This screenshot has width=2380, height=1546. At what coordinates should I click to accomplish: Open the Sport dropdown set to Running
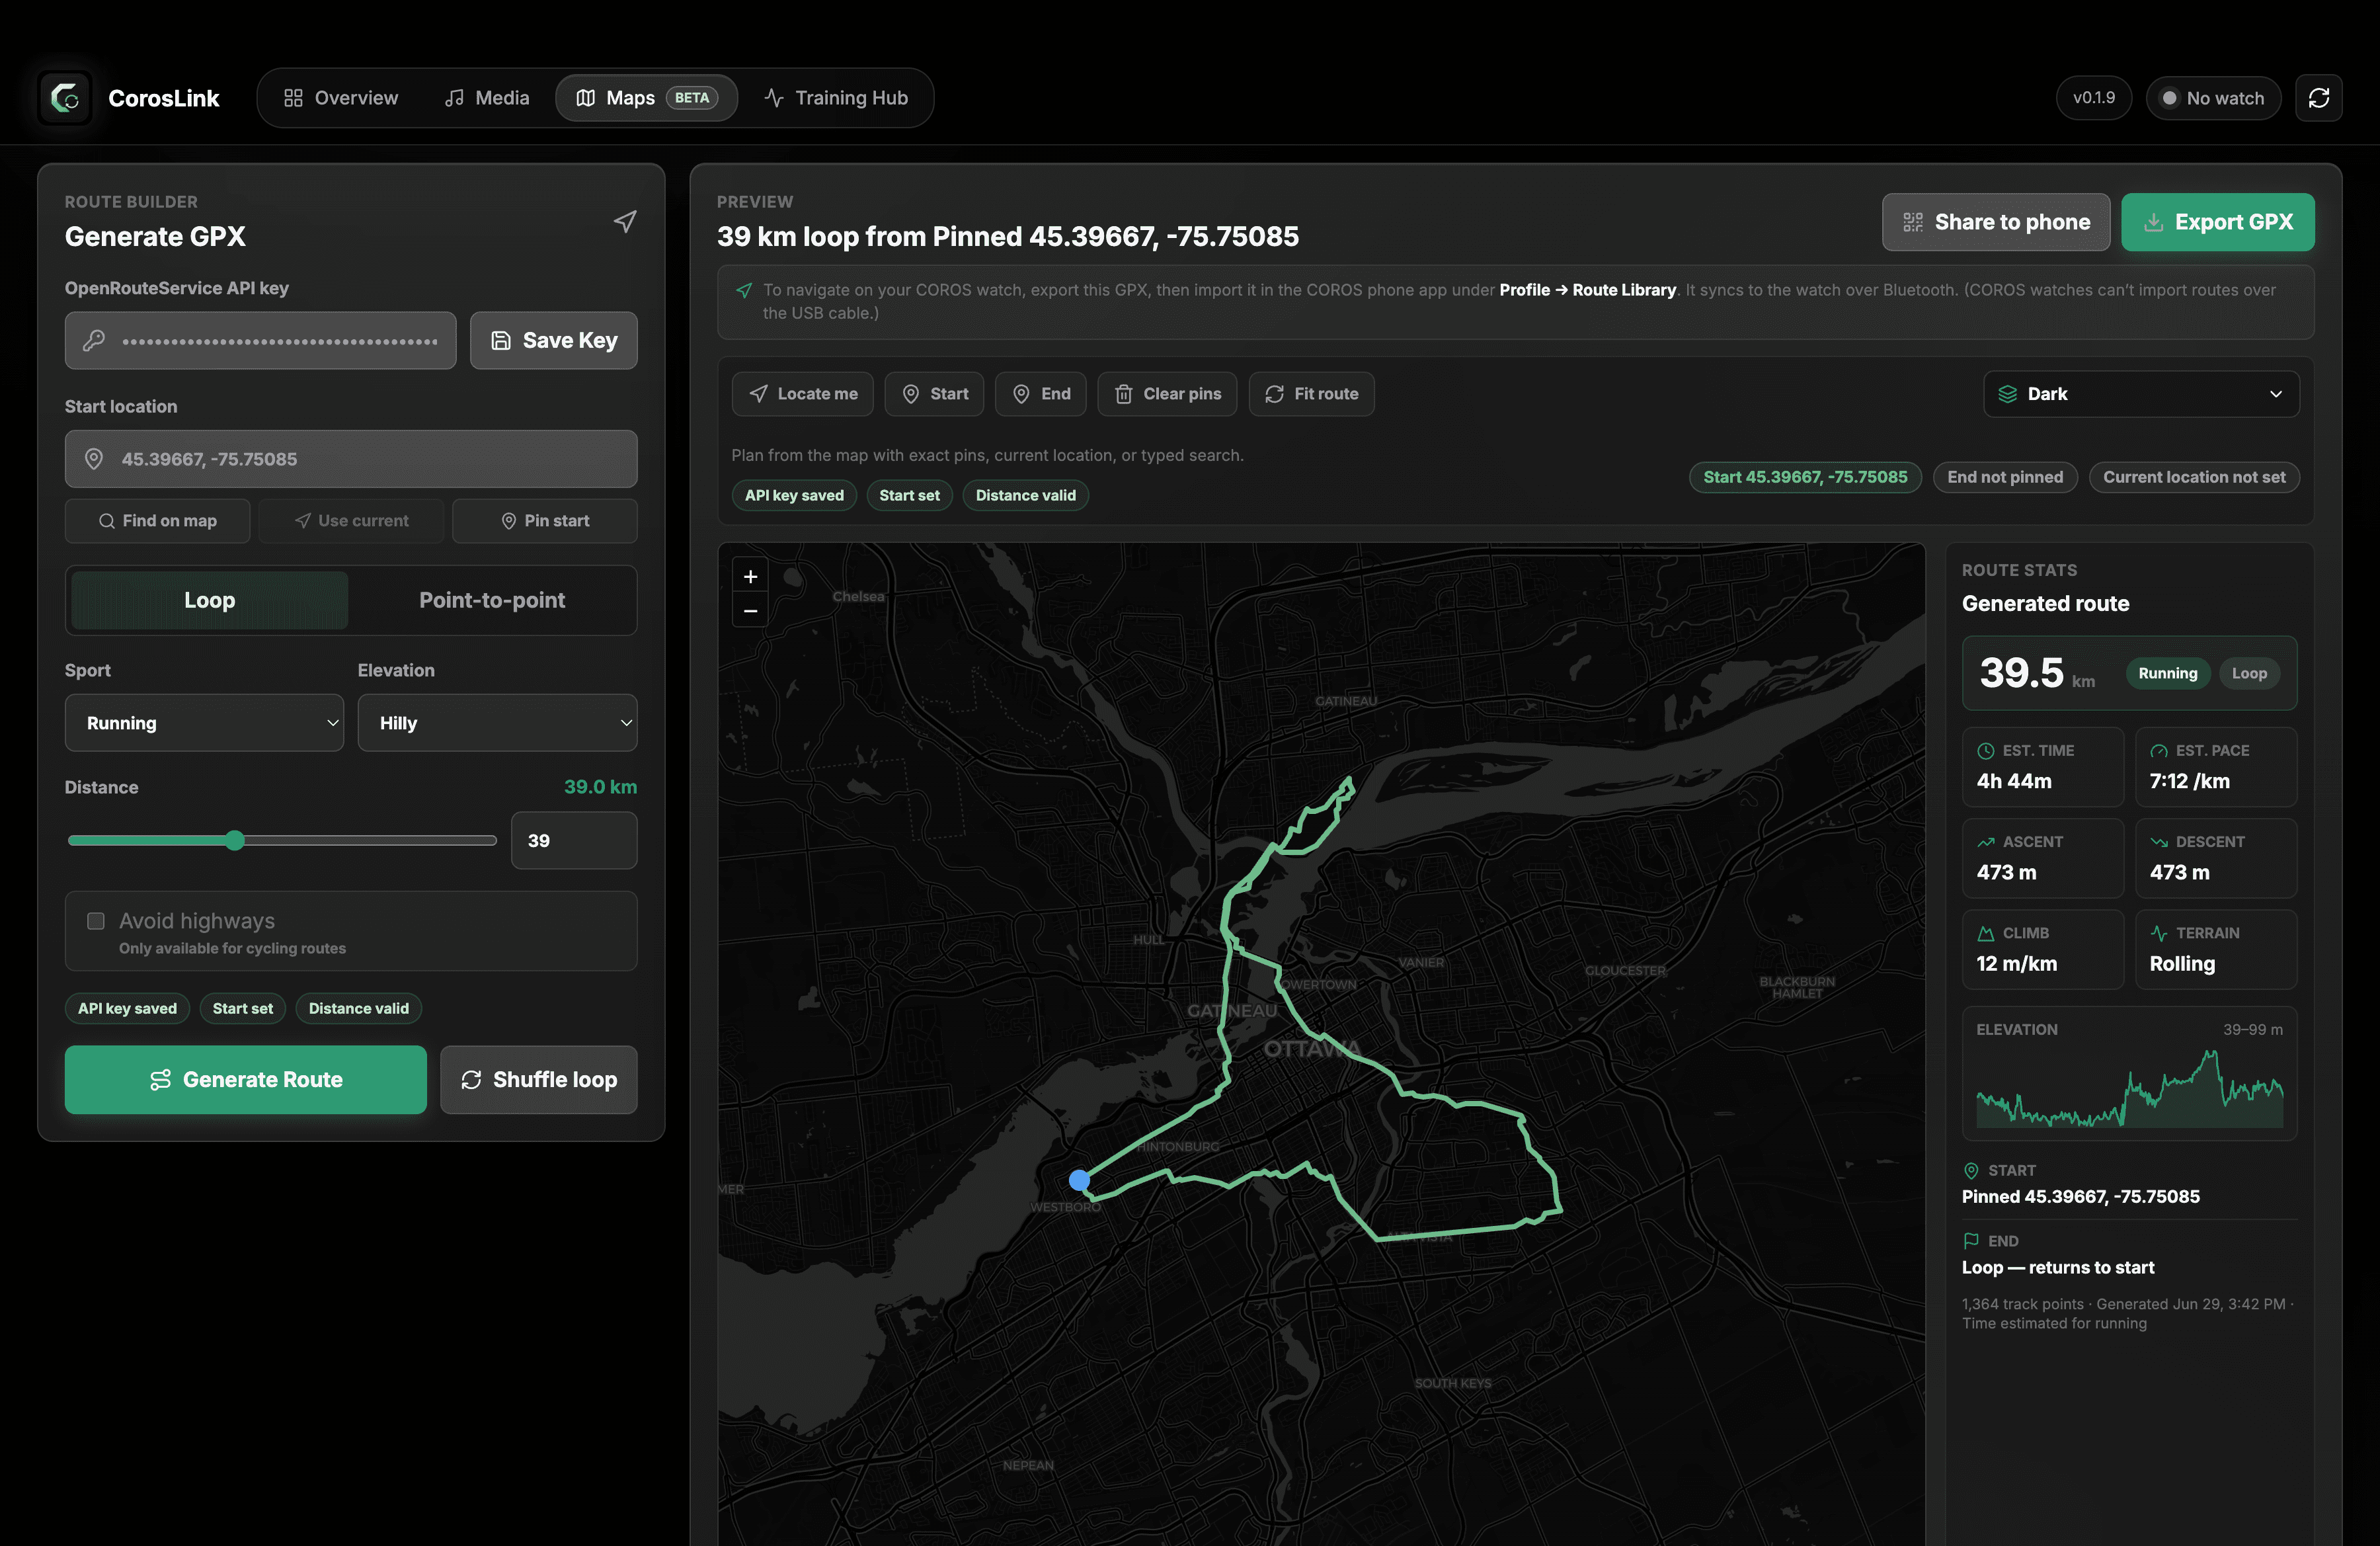click(x=204, y=723)
